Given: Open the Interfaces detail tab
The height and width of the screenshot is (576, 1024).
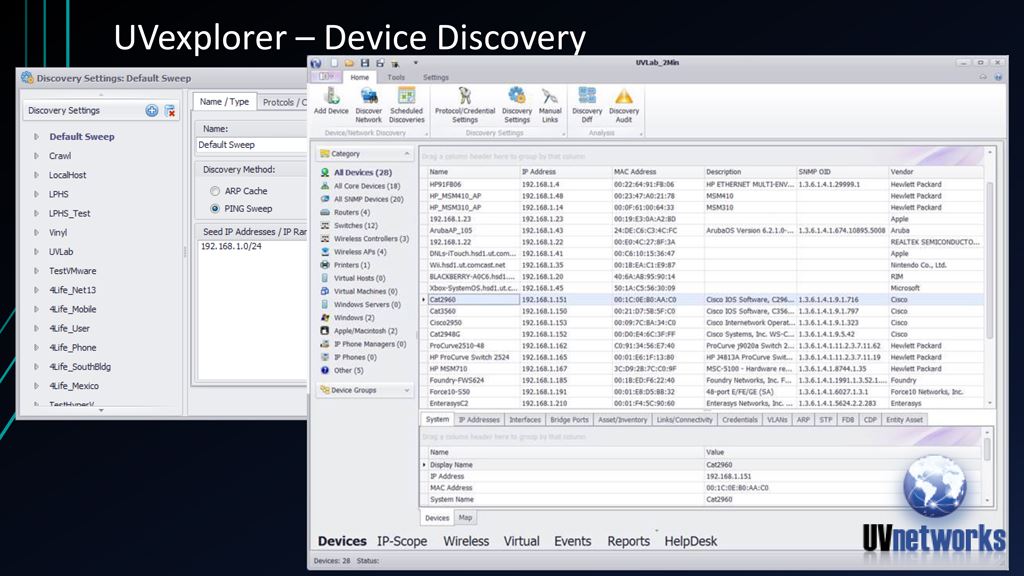Looking at the screenshot, I should 525,420.
